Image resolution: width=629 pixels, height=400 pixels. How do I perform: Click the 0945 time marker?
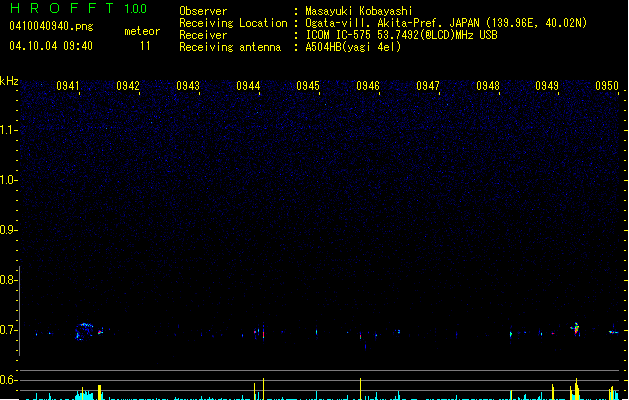click(308, 86)
